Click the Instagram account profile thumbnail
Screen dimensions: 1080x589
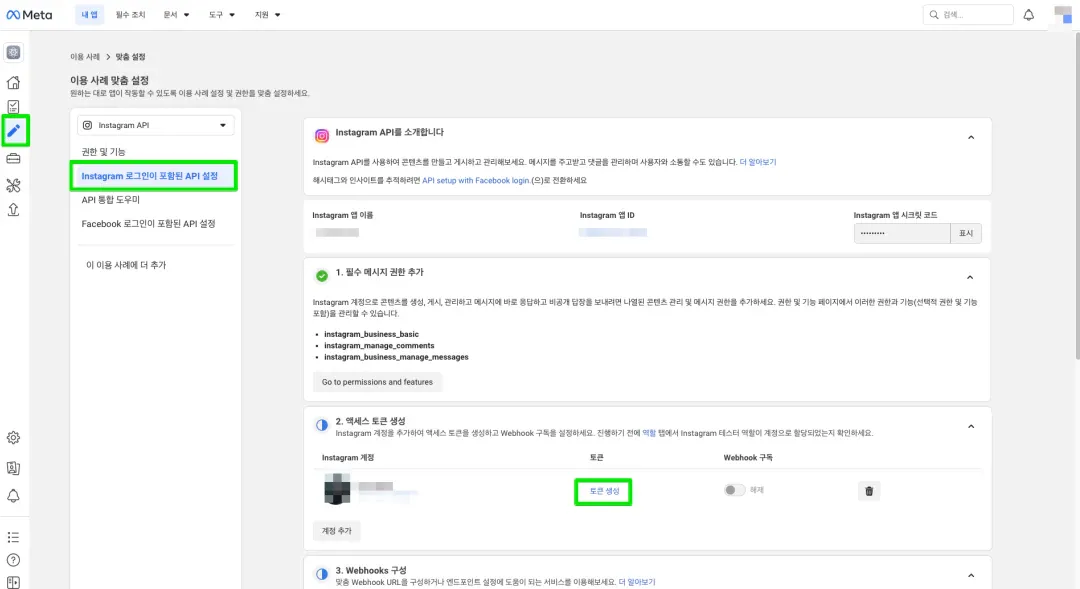pos(337,489)
